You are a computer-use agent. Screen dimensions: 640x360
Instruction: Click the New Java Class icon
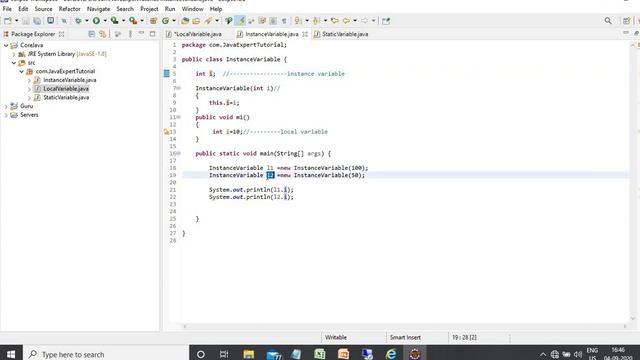[165, 21]
